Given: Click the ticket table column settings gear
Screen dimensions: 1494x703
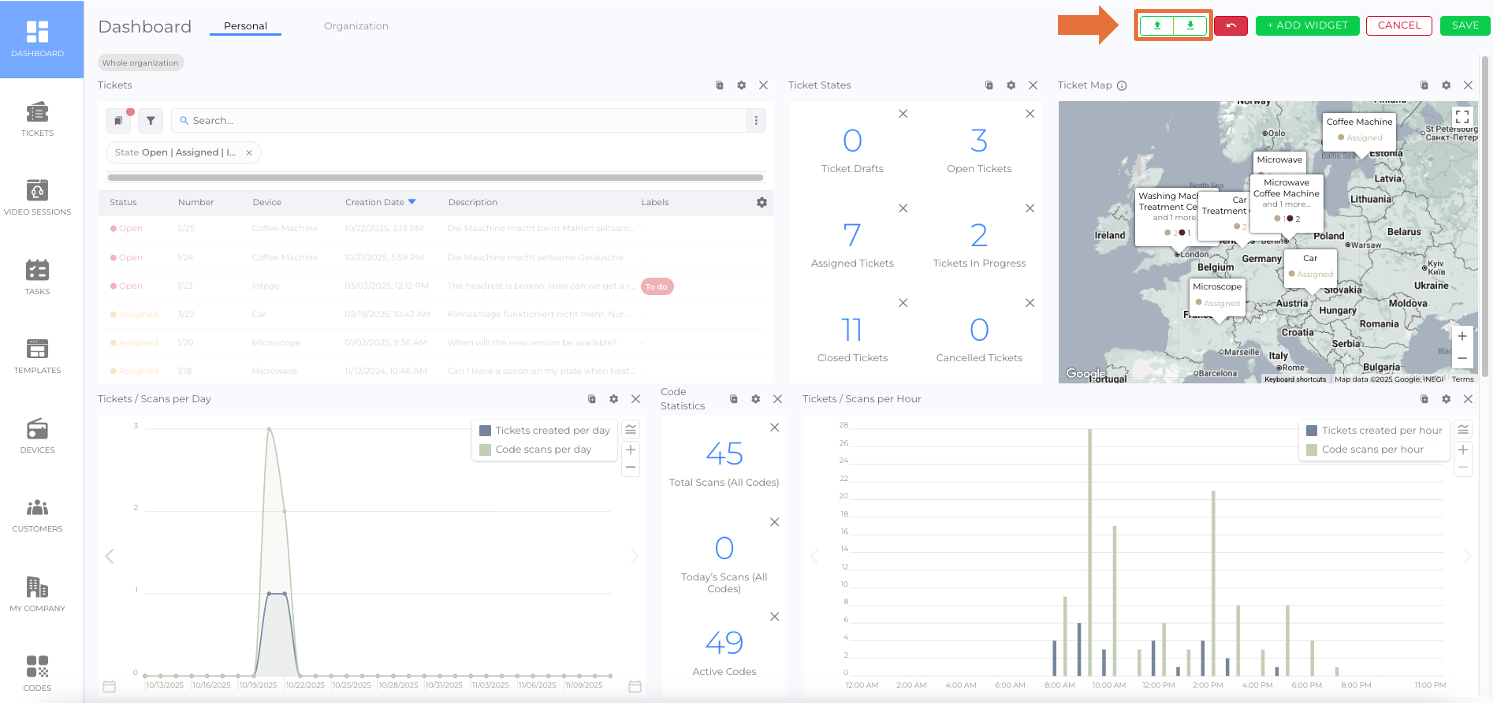Looking at the screenshot, I should point(762,202).
